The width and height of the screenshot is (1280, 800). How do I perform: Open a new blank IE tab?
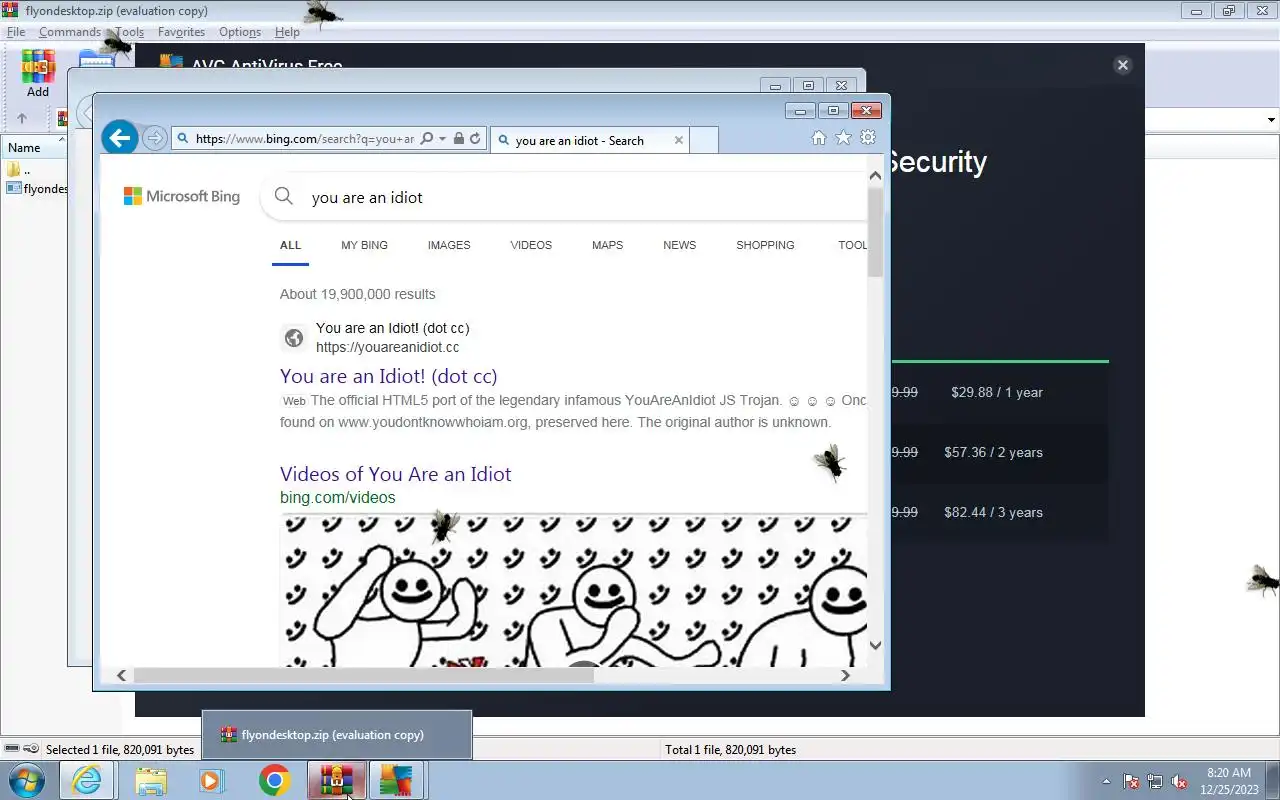704,140
